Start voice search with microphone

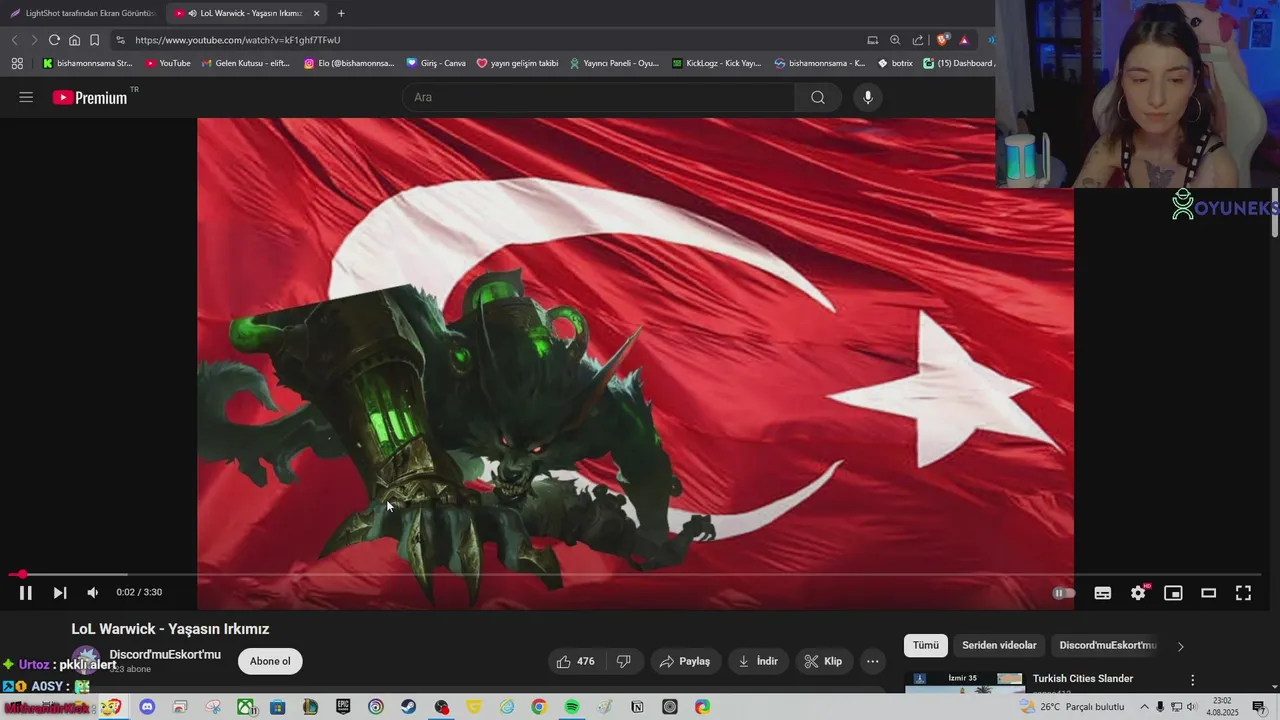coord(868,97)
